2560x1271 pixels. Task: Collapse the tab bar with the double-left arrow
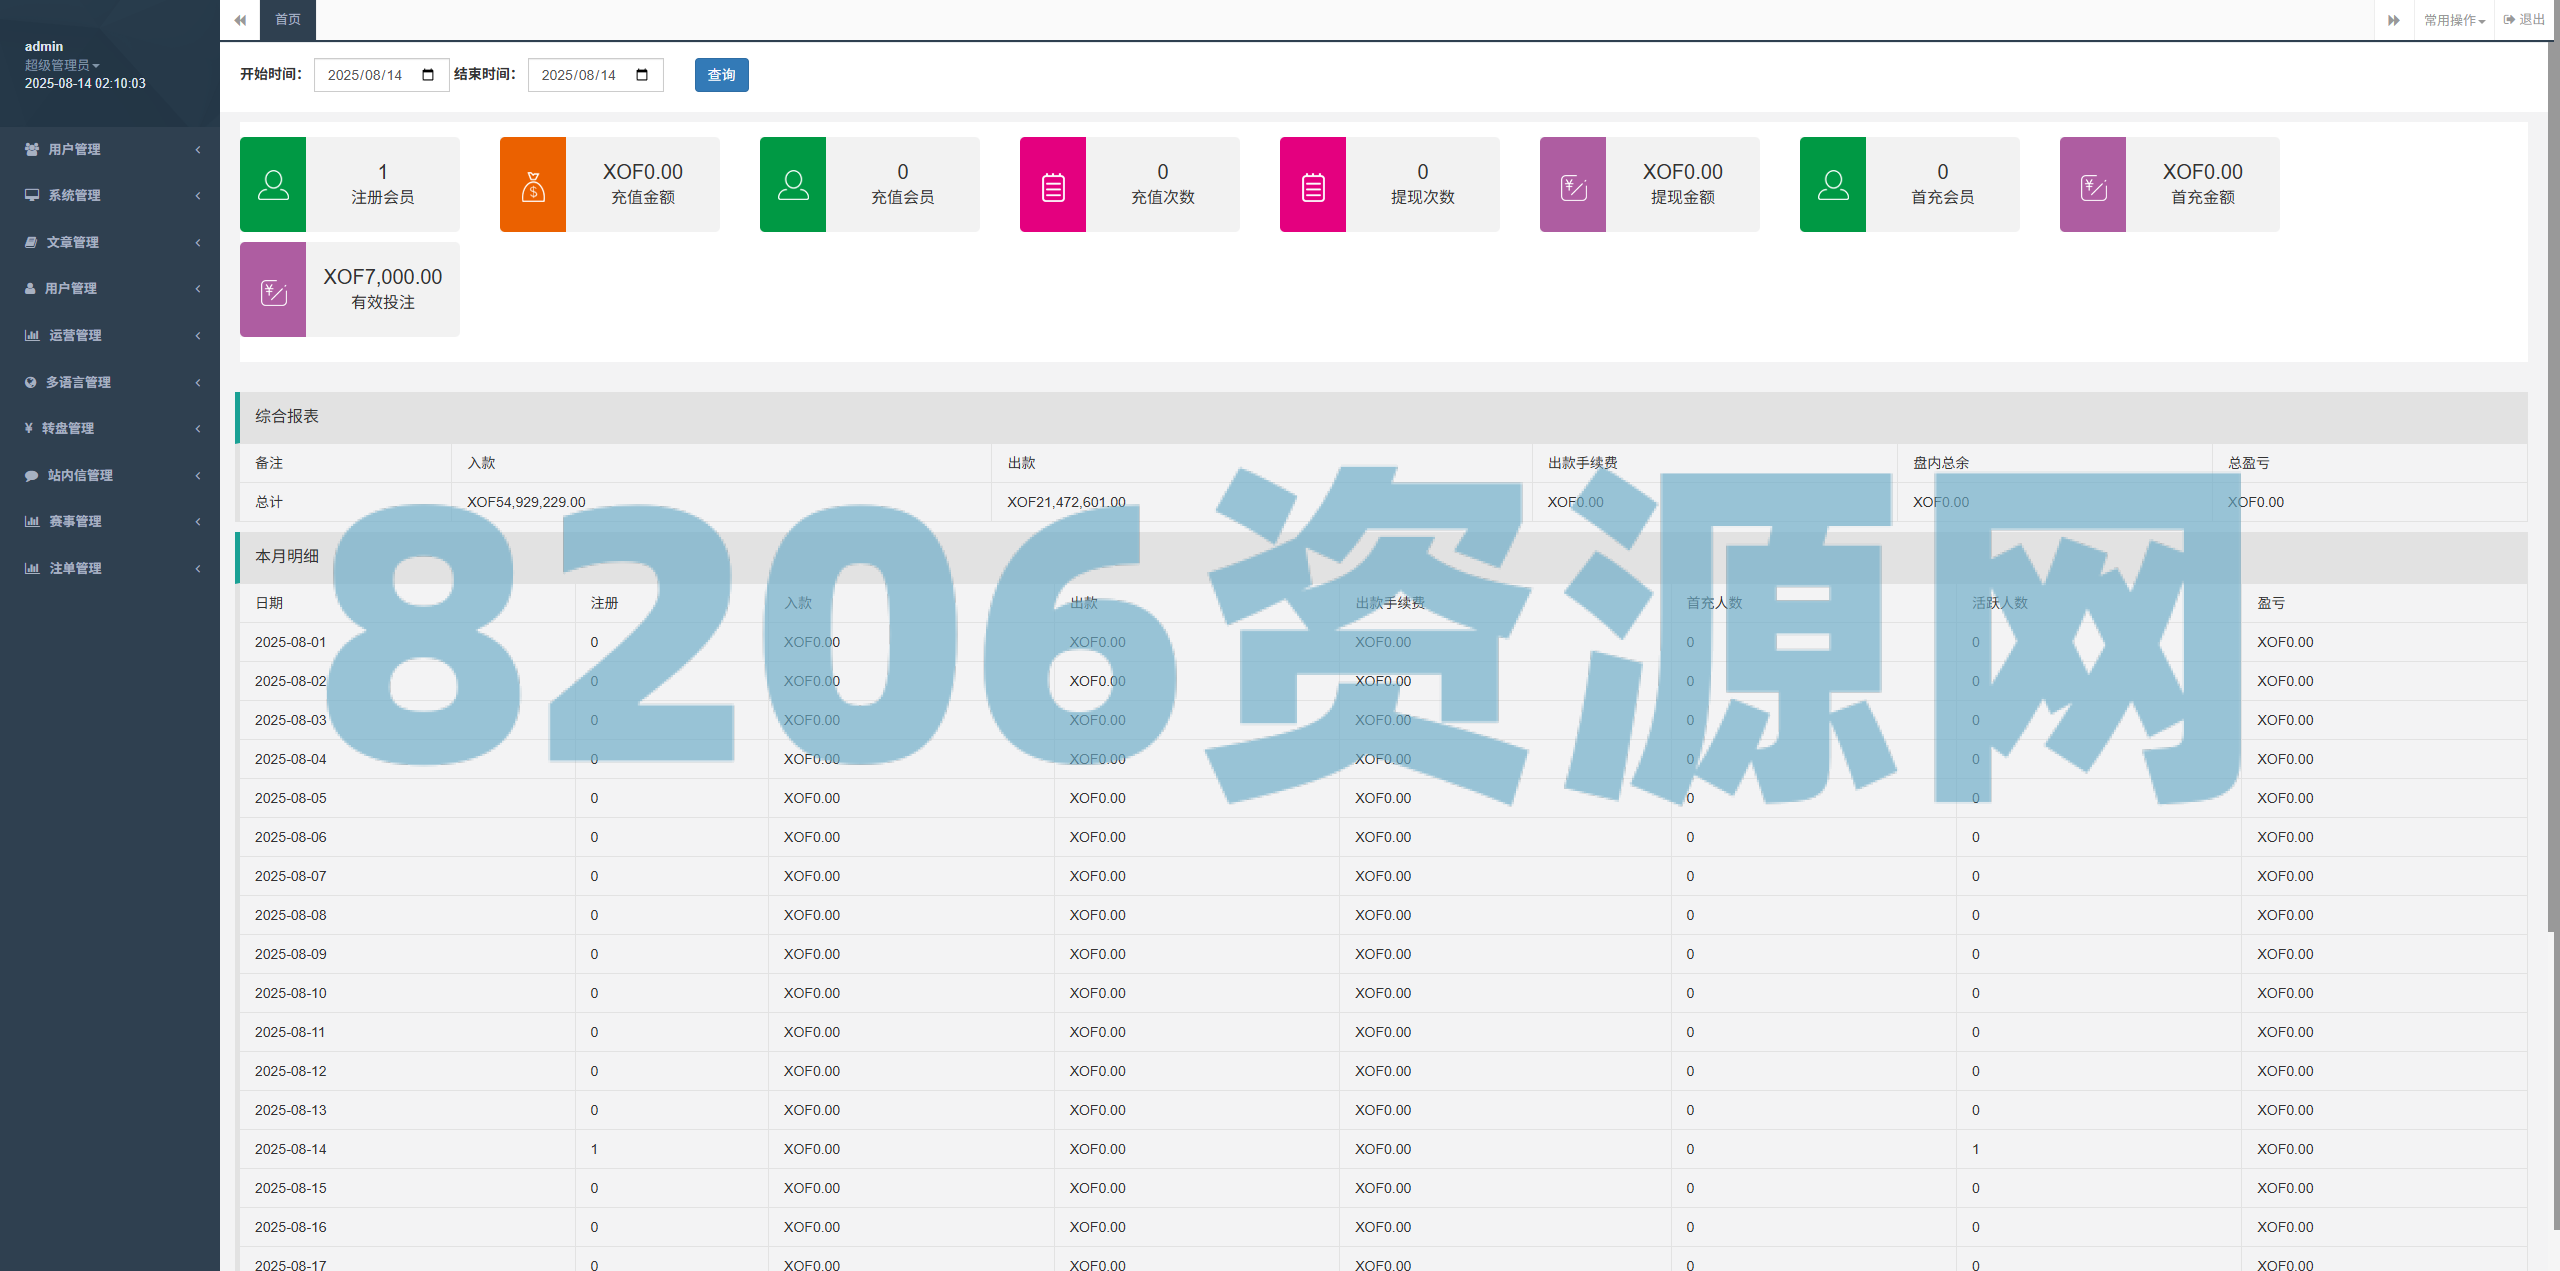point(240,19)
